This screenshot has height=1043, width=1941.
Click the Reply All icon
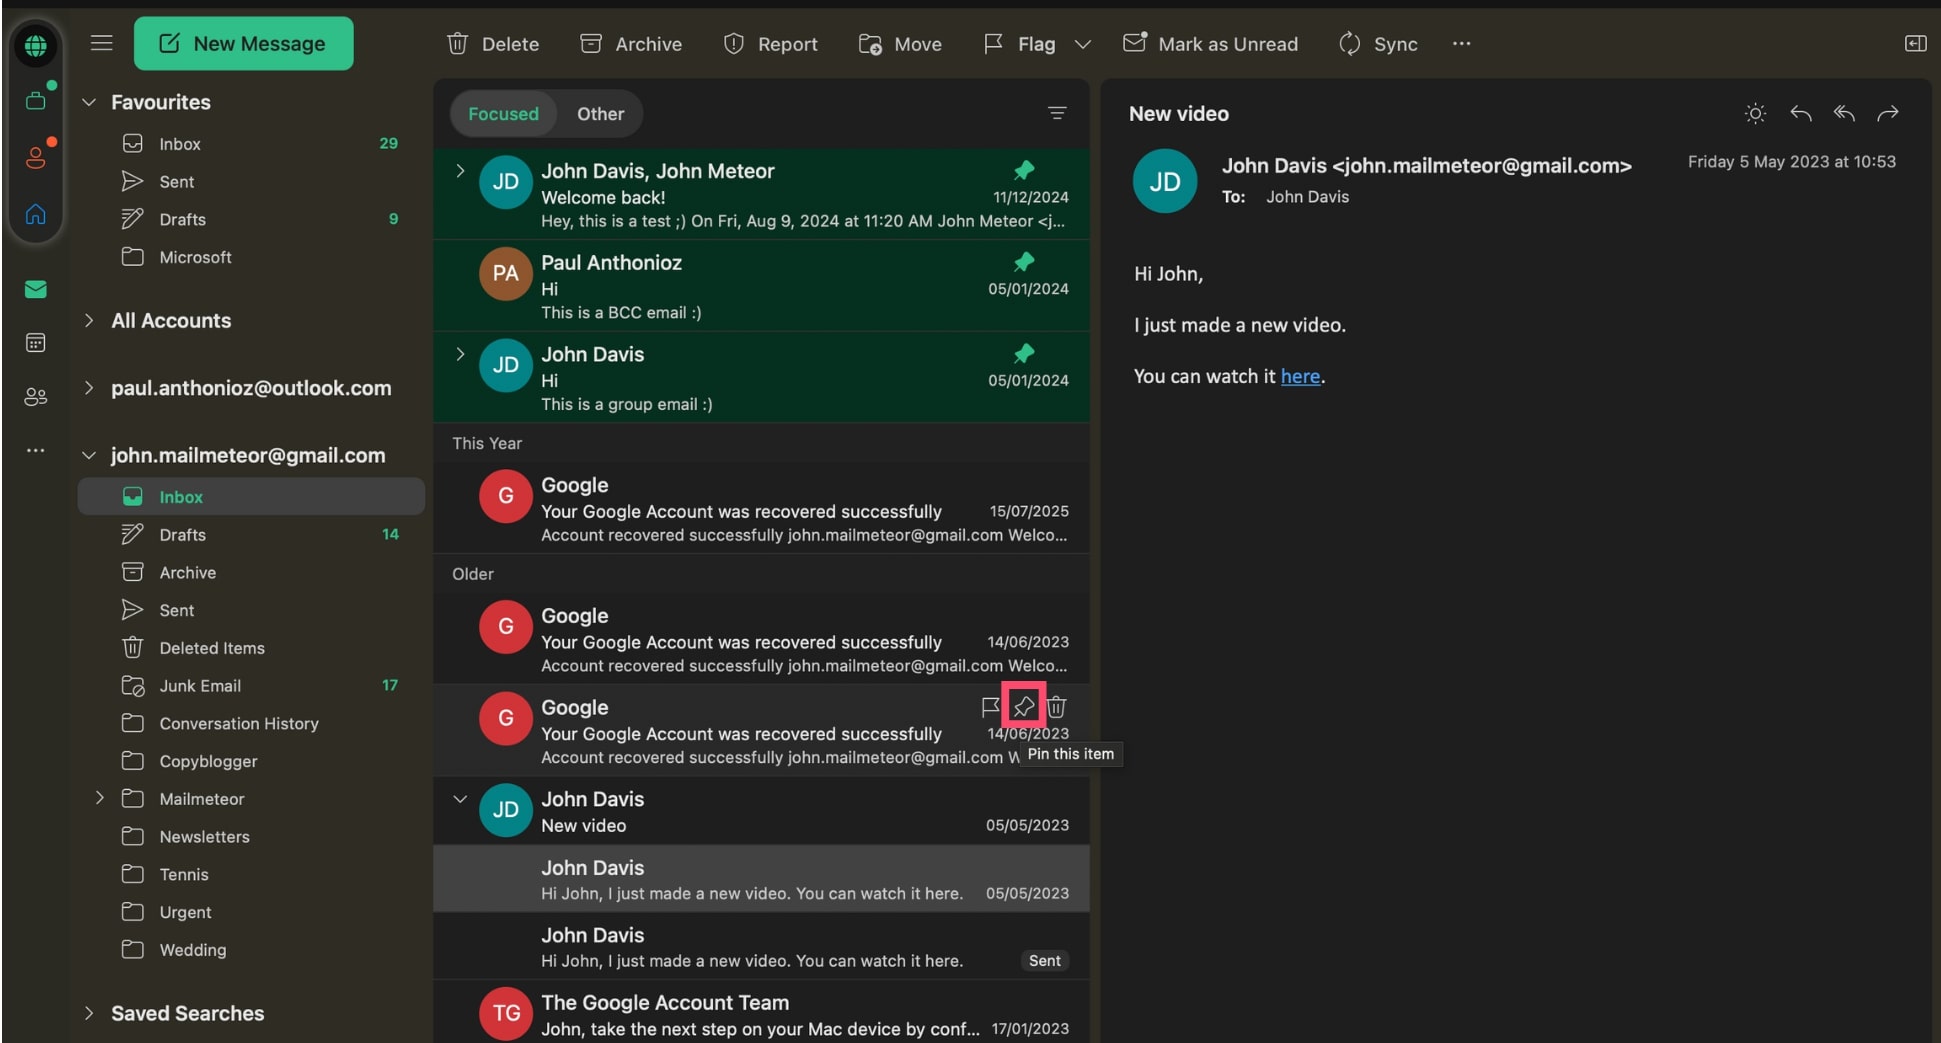[x=1845, y=113]
